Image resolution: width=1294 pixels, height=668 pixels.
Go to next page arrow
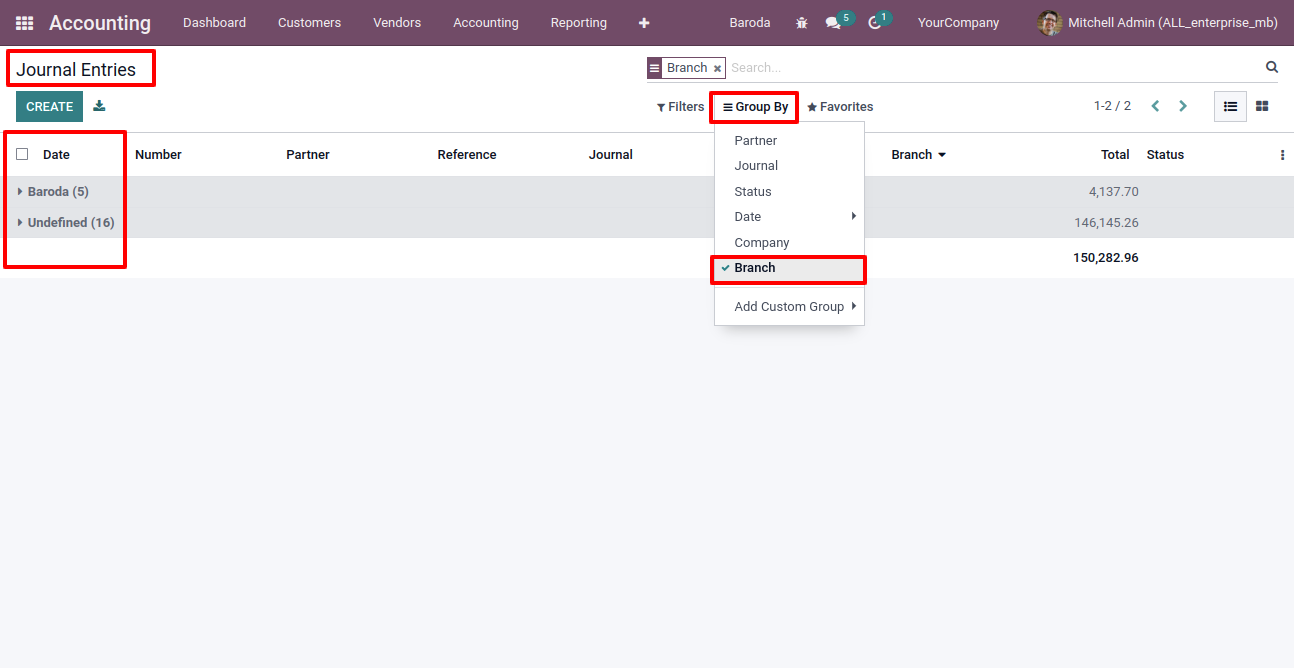point(1183,106)
